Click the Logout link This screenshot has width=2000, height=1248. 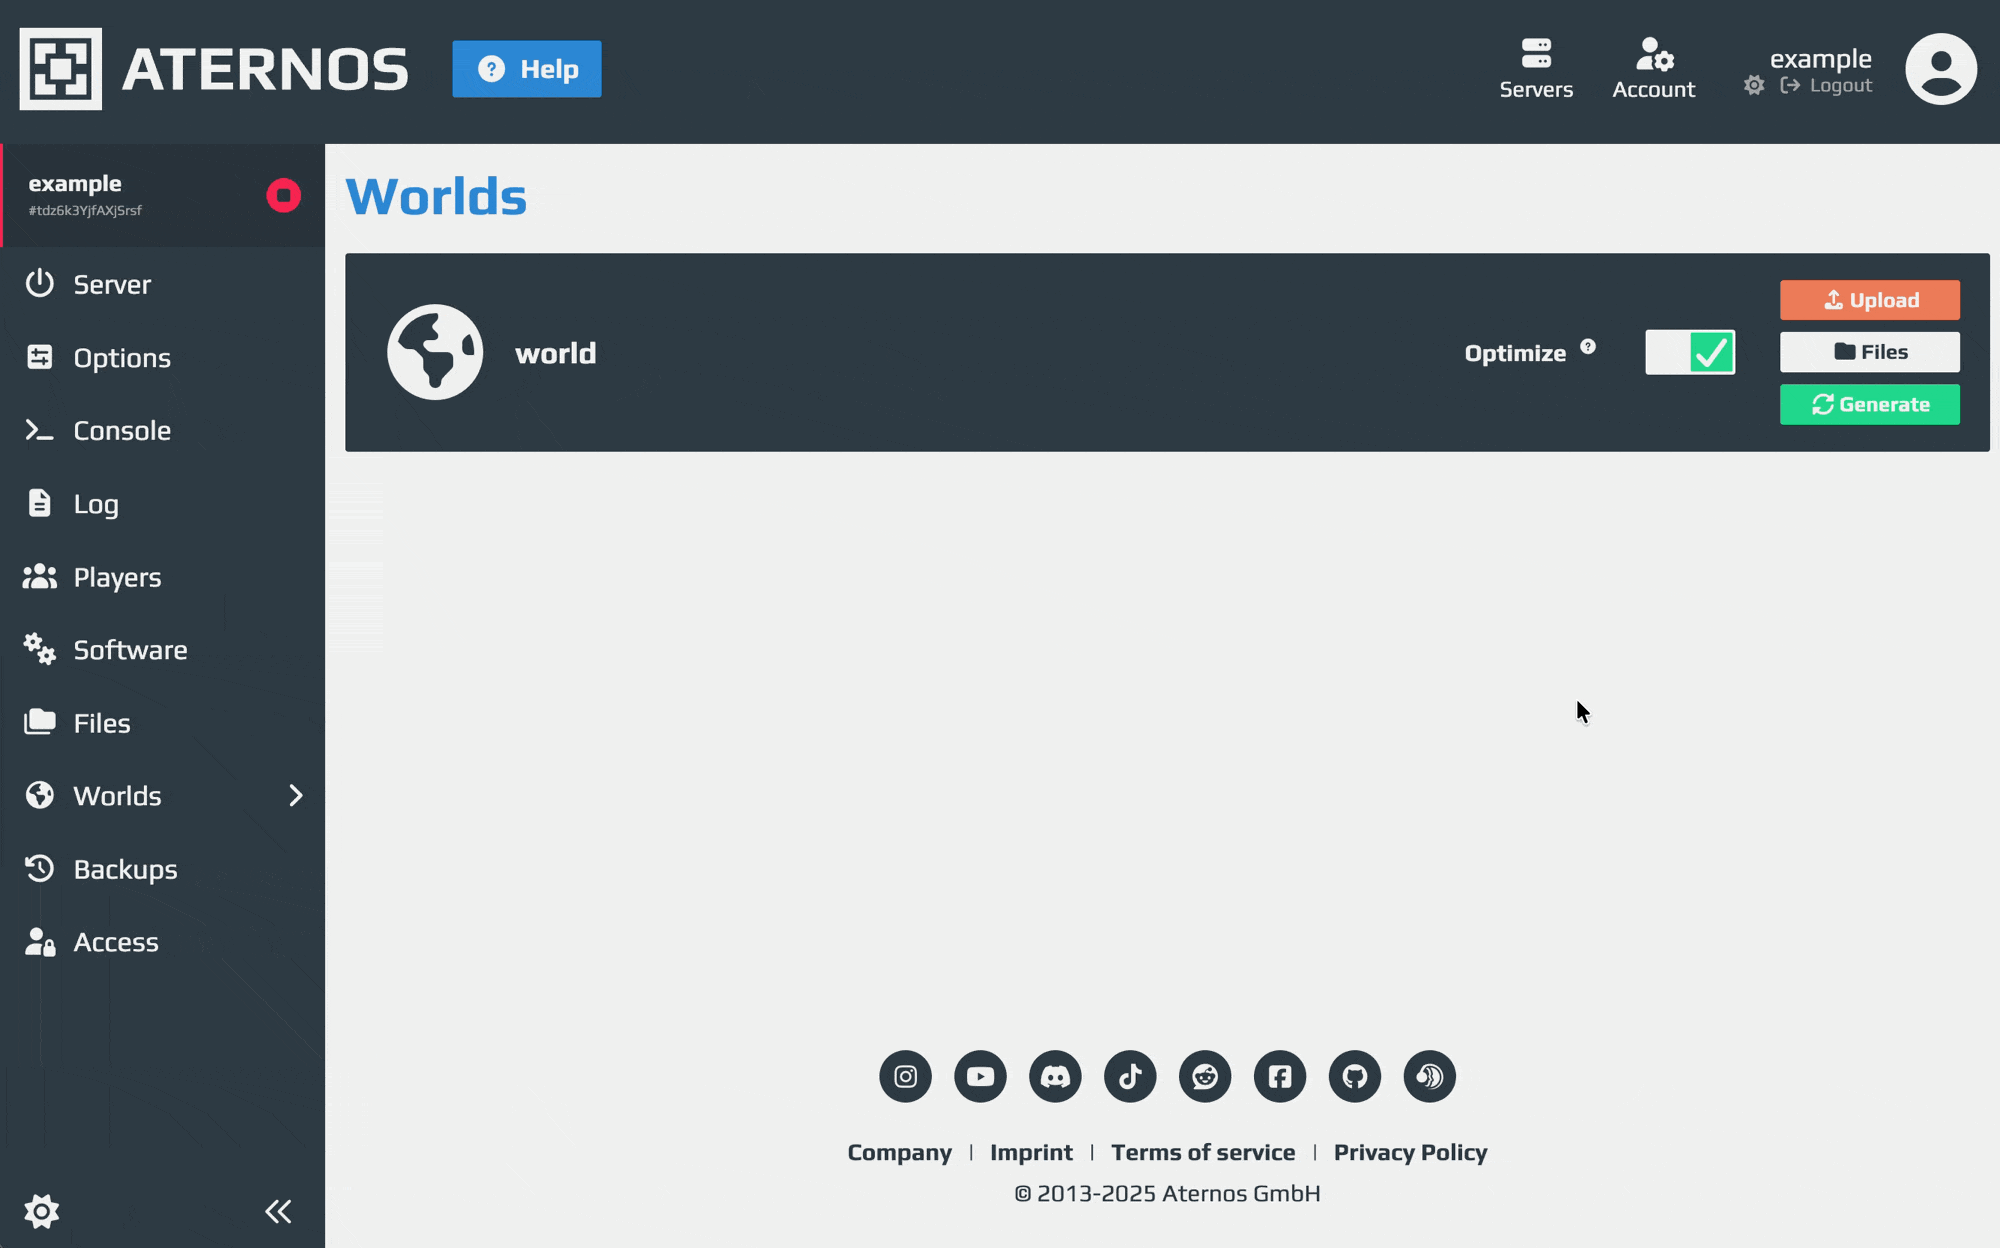1839,86
